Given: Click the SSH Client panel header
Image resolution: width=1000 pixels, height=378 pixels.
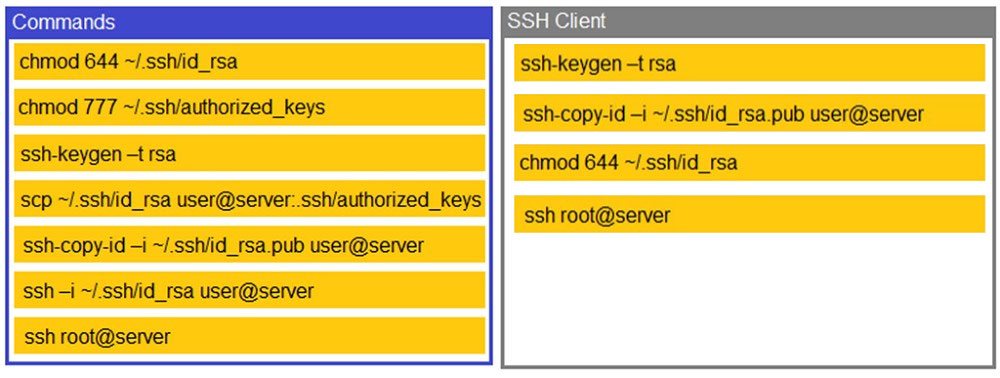Looking at the screenshot, I should (749, 21).
